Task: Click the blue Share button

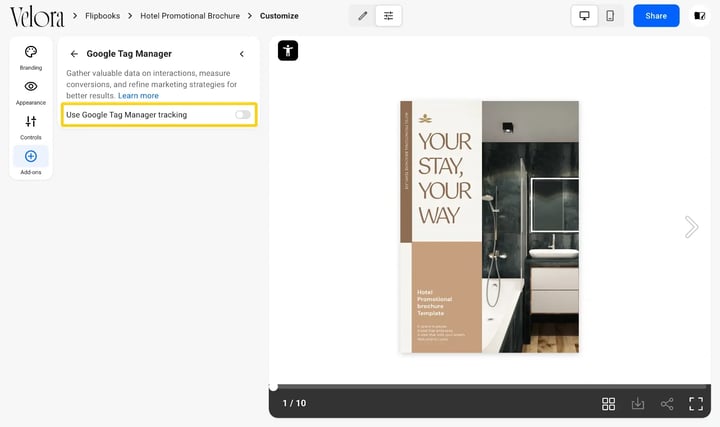Action: tap(656, 16)
